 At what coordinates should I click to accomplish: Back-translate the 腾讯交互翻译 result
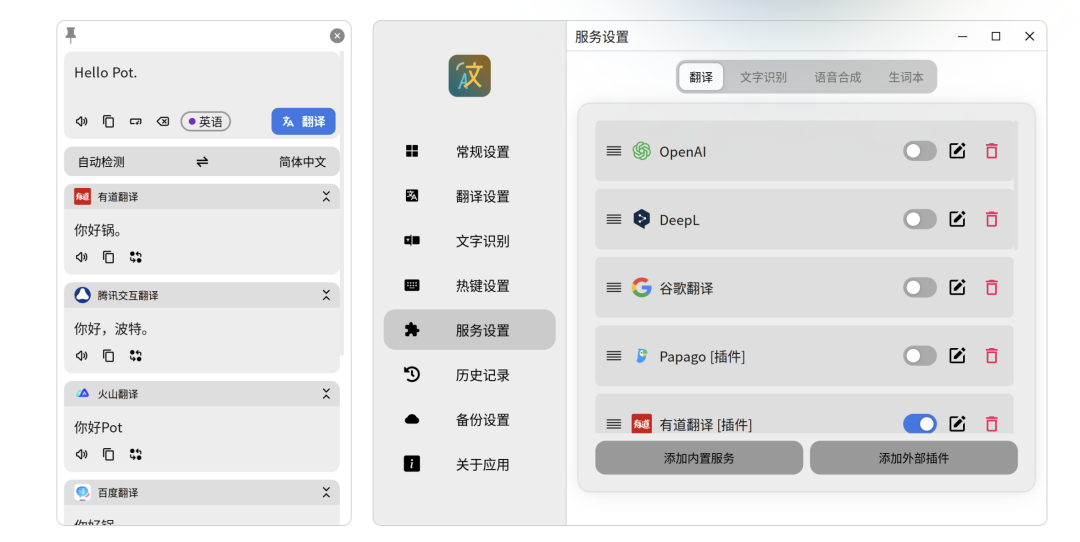pos(136,355)
